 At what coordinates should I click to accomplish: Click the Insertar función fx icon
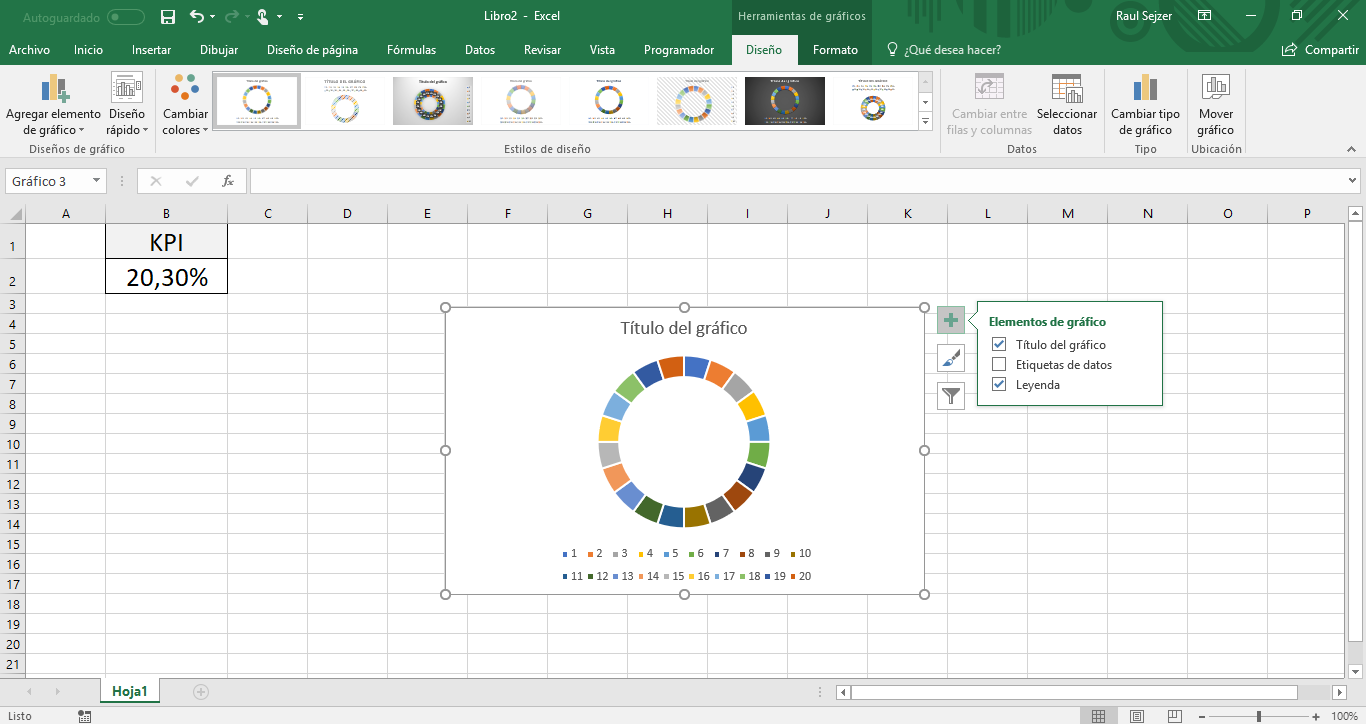point(228,181)
